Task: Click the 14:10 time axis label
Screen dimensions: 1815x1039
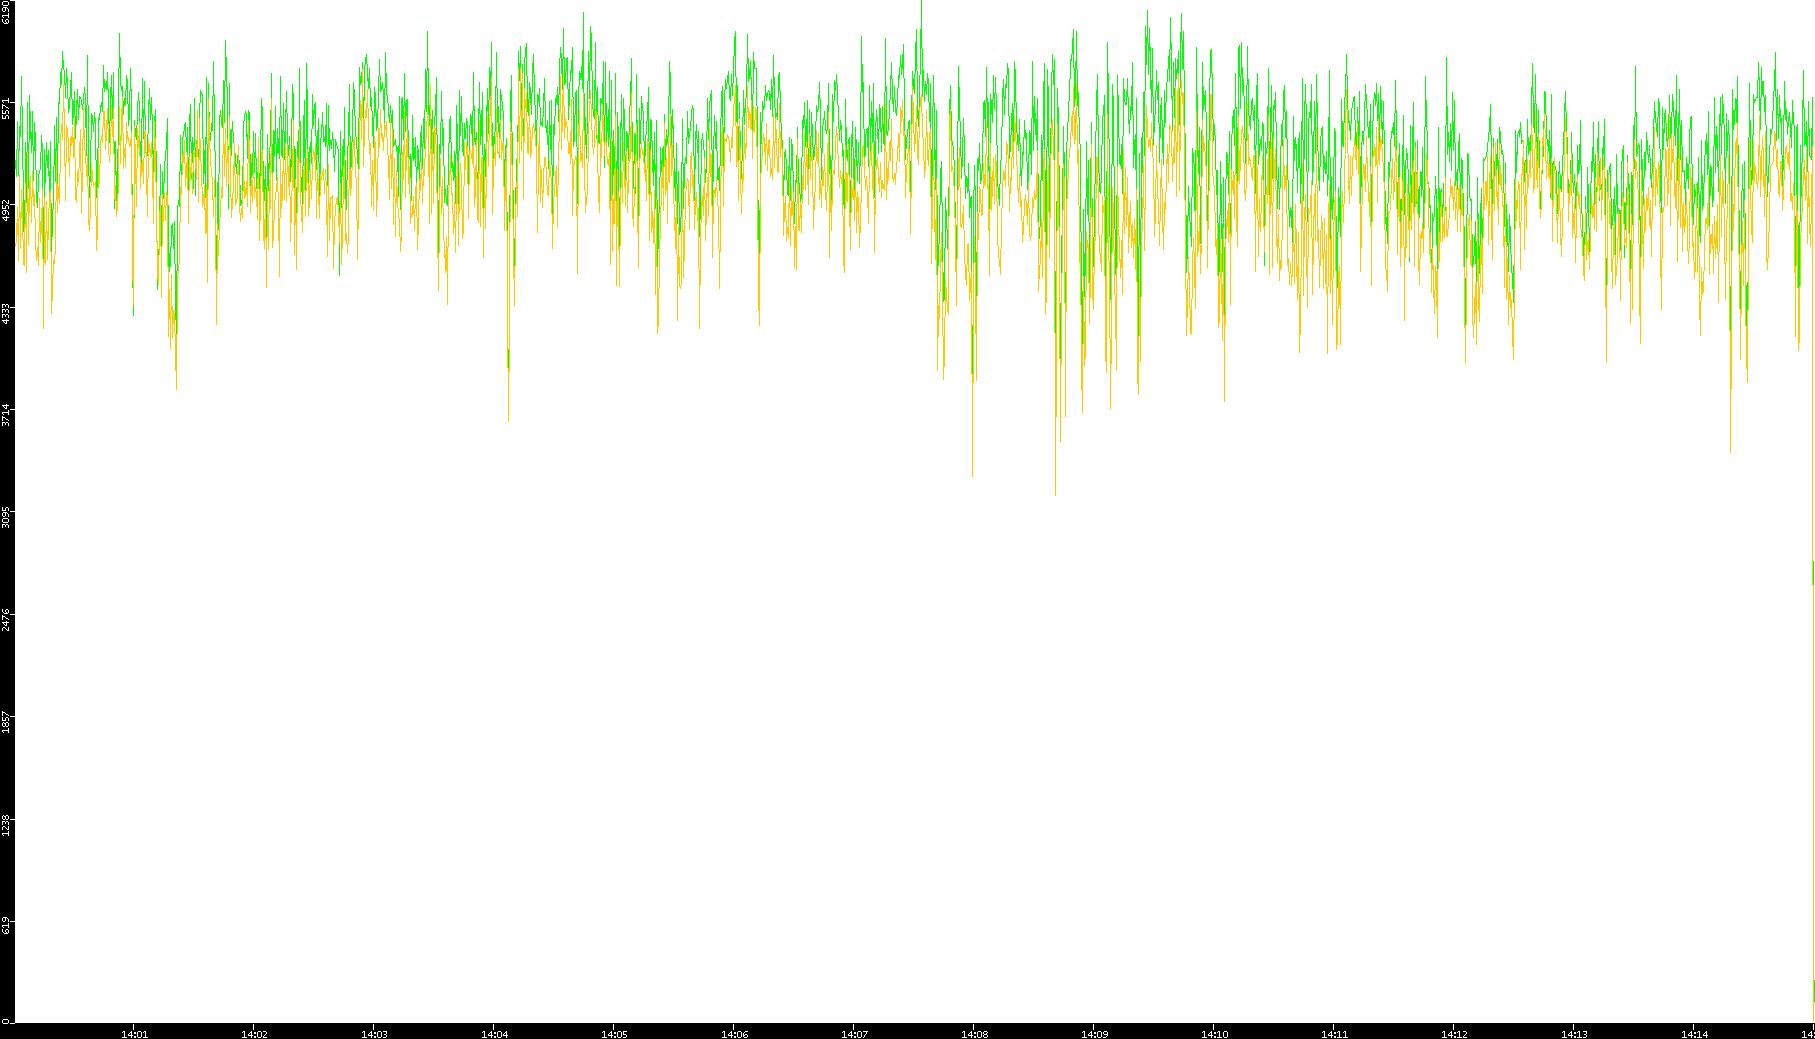Action: point(1214,1034)
